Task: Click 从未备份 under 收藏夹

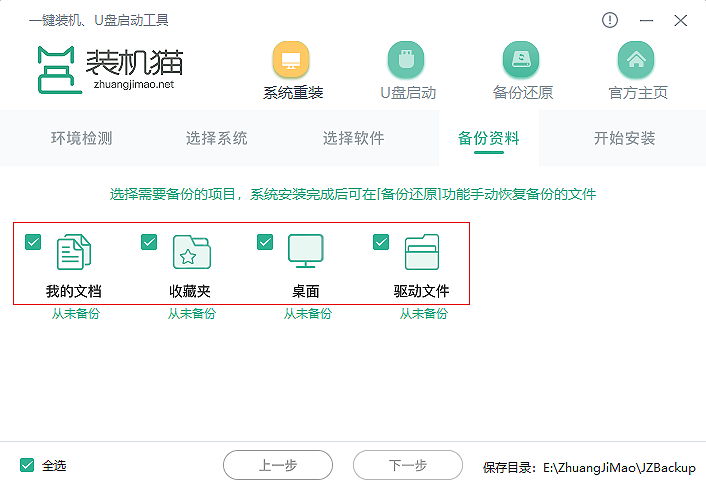Action: (192, 313)
